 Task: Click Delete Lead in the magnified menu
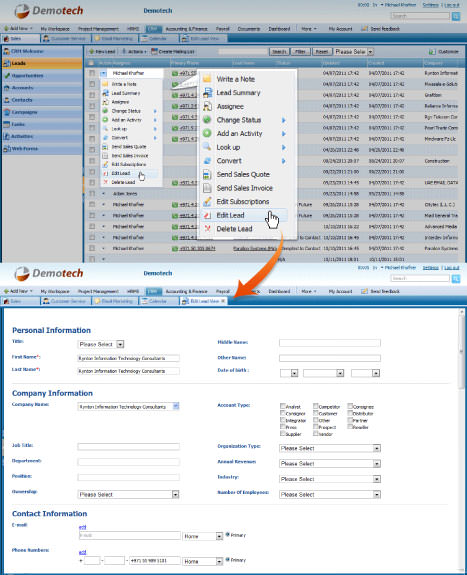tap(234, 229)
